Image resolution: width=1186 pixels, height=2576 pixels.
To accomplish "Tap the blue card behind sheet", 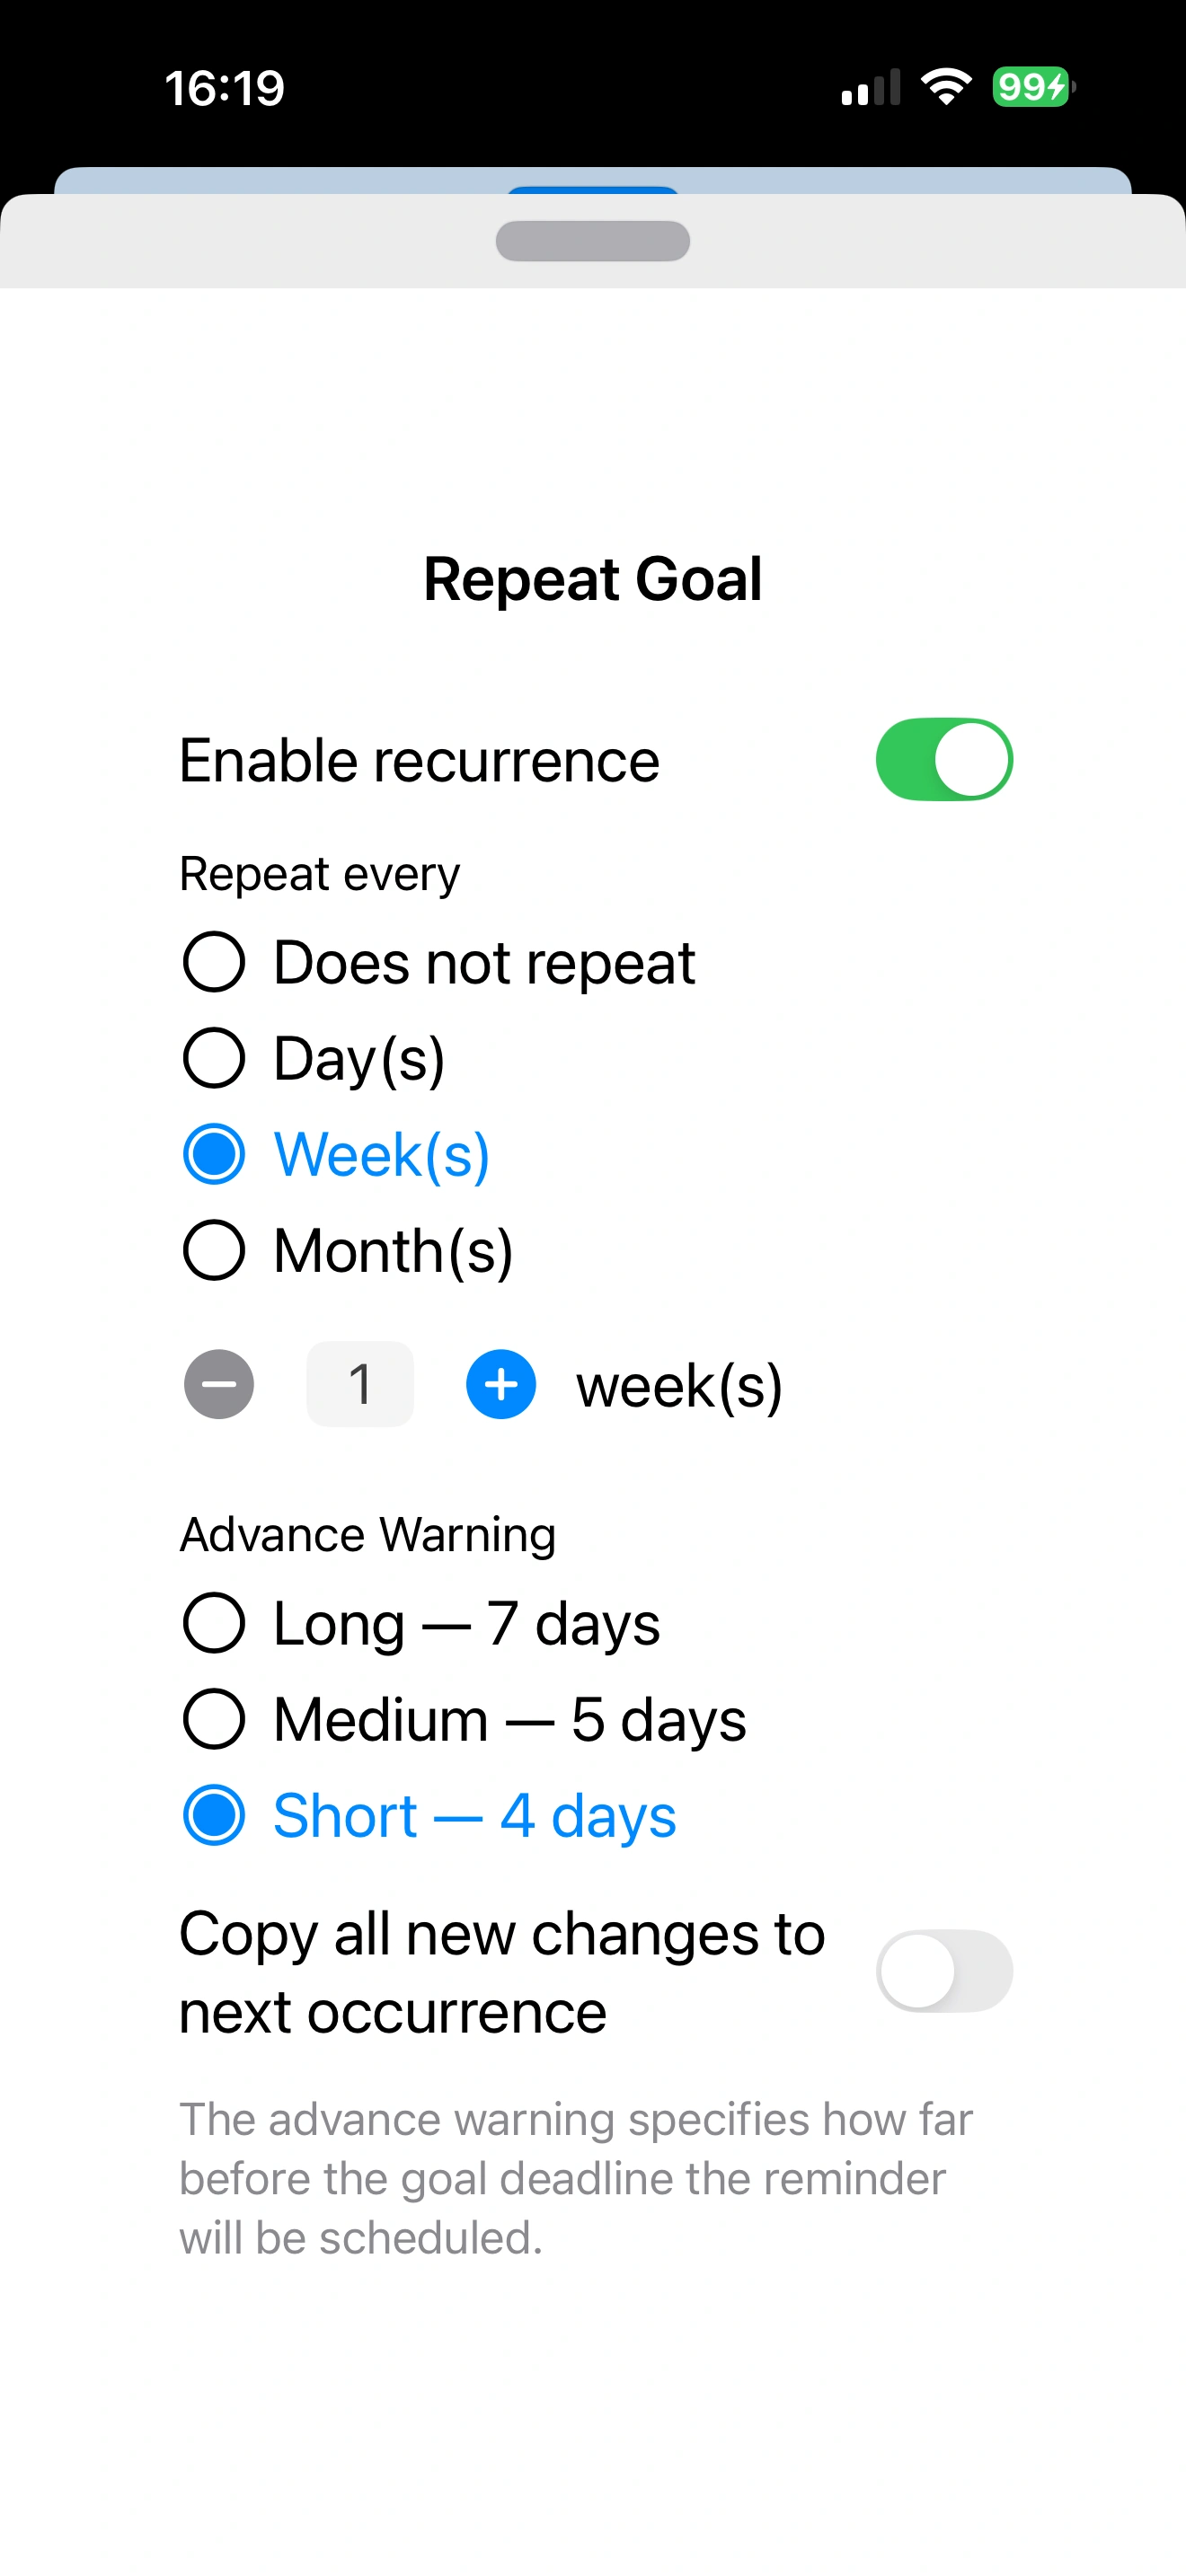I will click(x=593, y=180).
